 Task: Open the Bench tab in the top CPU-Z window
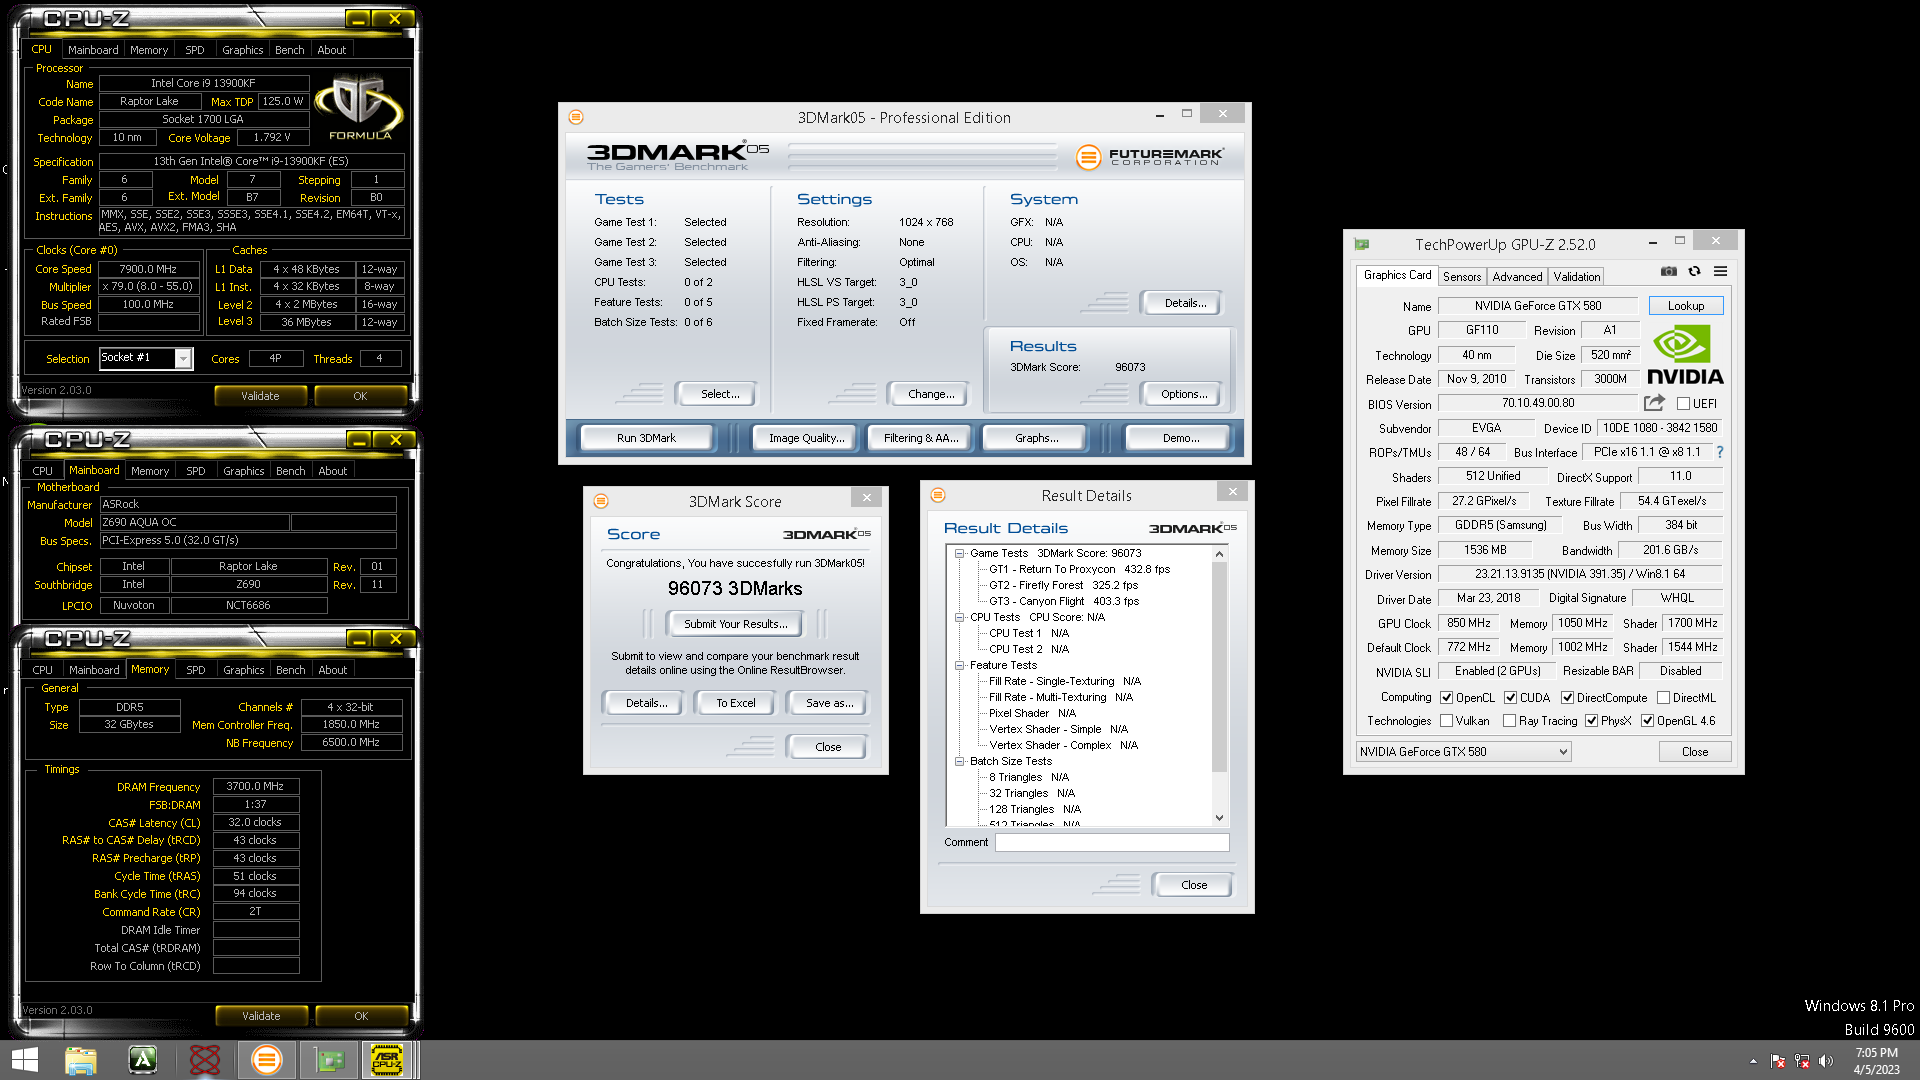tap(290, 50)
